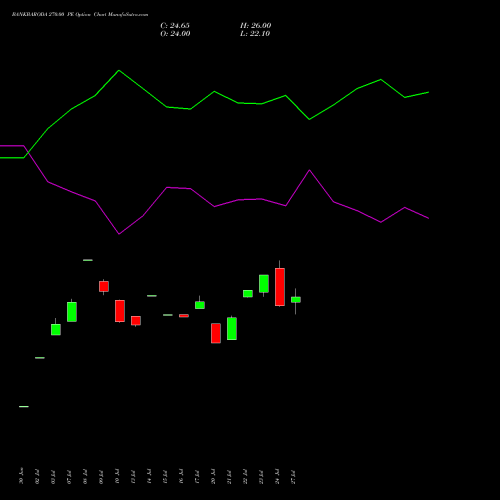
Task: Click the high value "H: 26.00"
Action: pyautogui.click(x=256, y=26)
